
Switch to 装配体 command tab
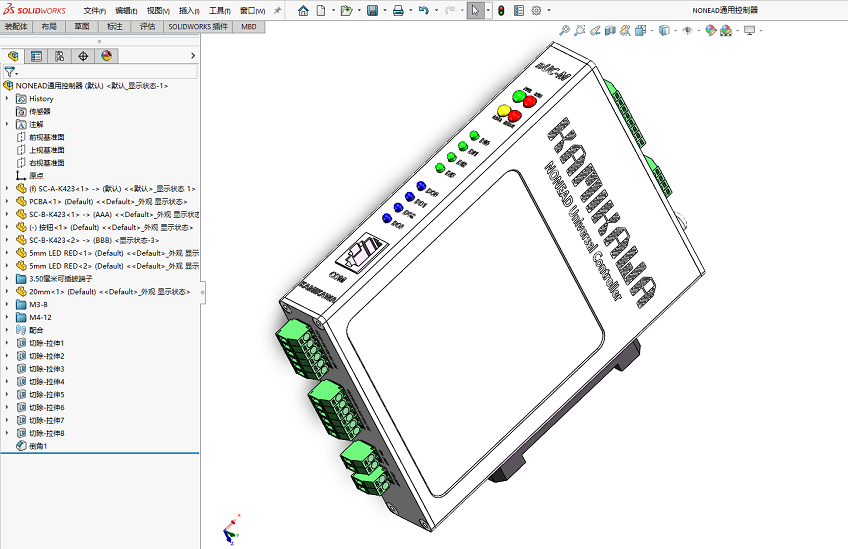tap(16, 27)
